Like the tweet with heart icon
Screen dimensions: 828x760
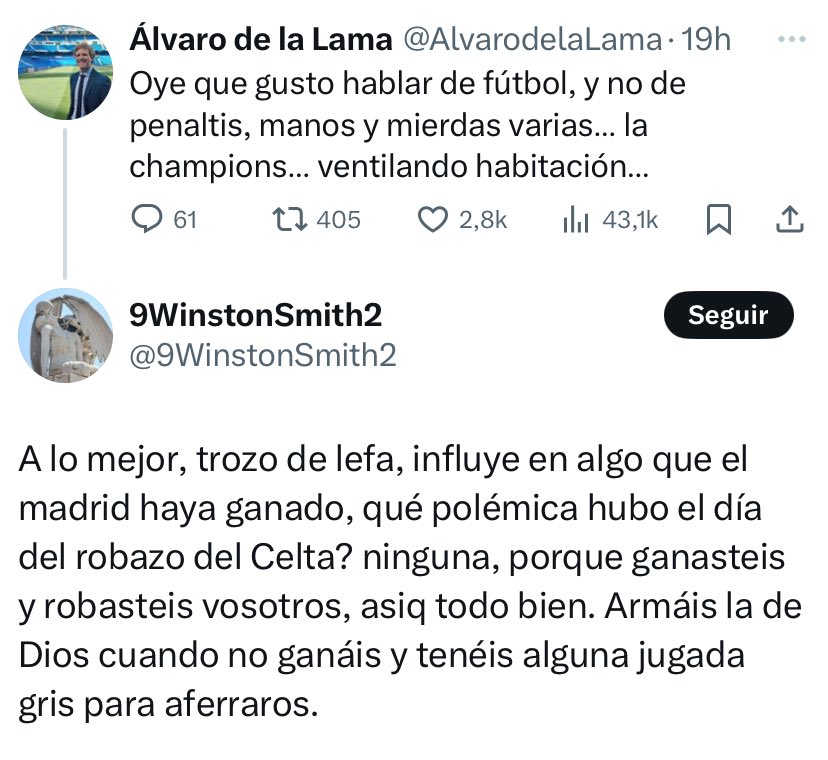pos(433,220)
